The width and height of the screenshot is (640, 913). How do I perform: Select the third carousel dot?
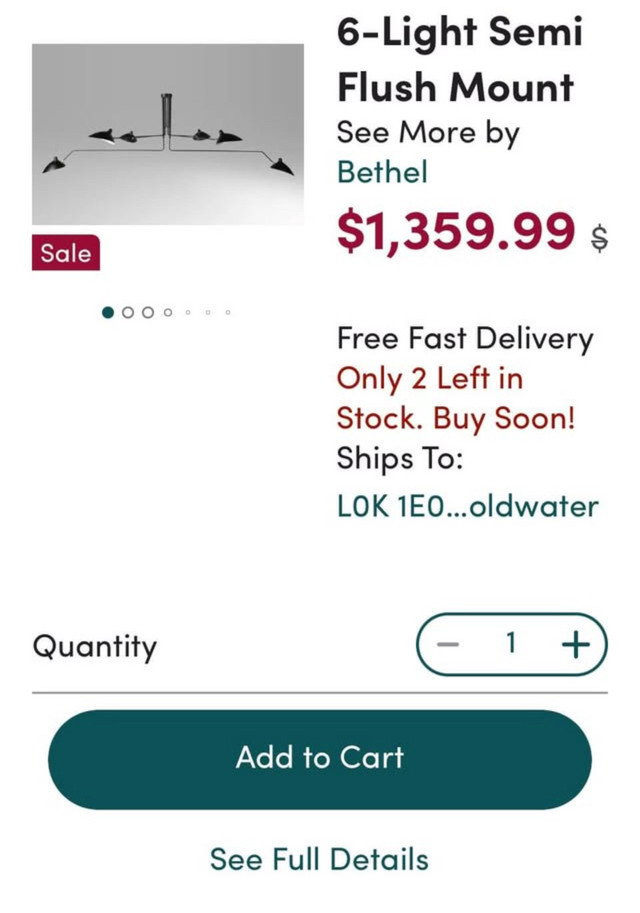pos(148,313)
